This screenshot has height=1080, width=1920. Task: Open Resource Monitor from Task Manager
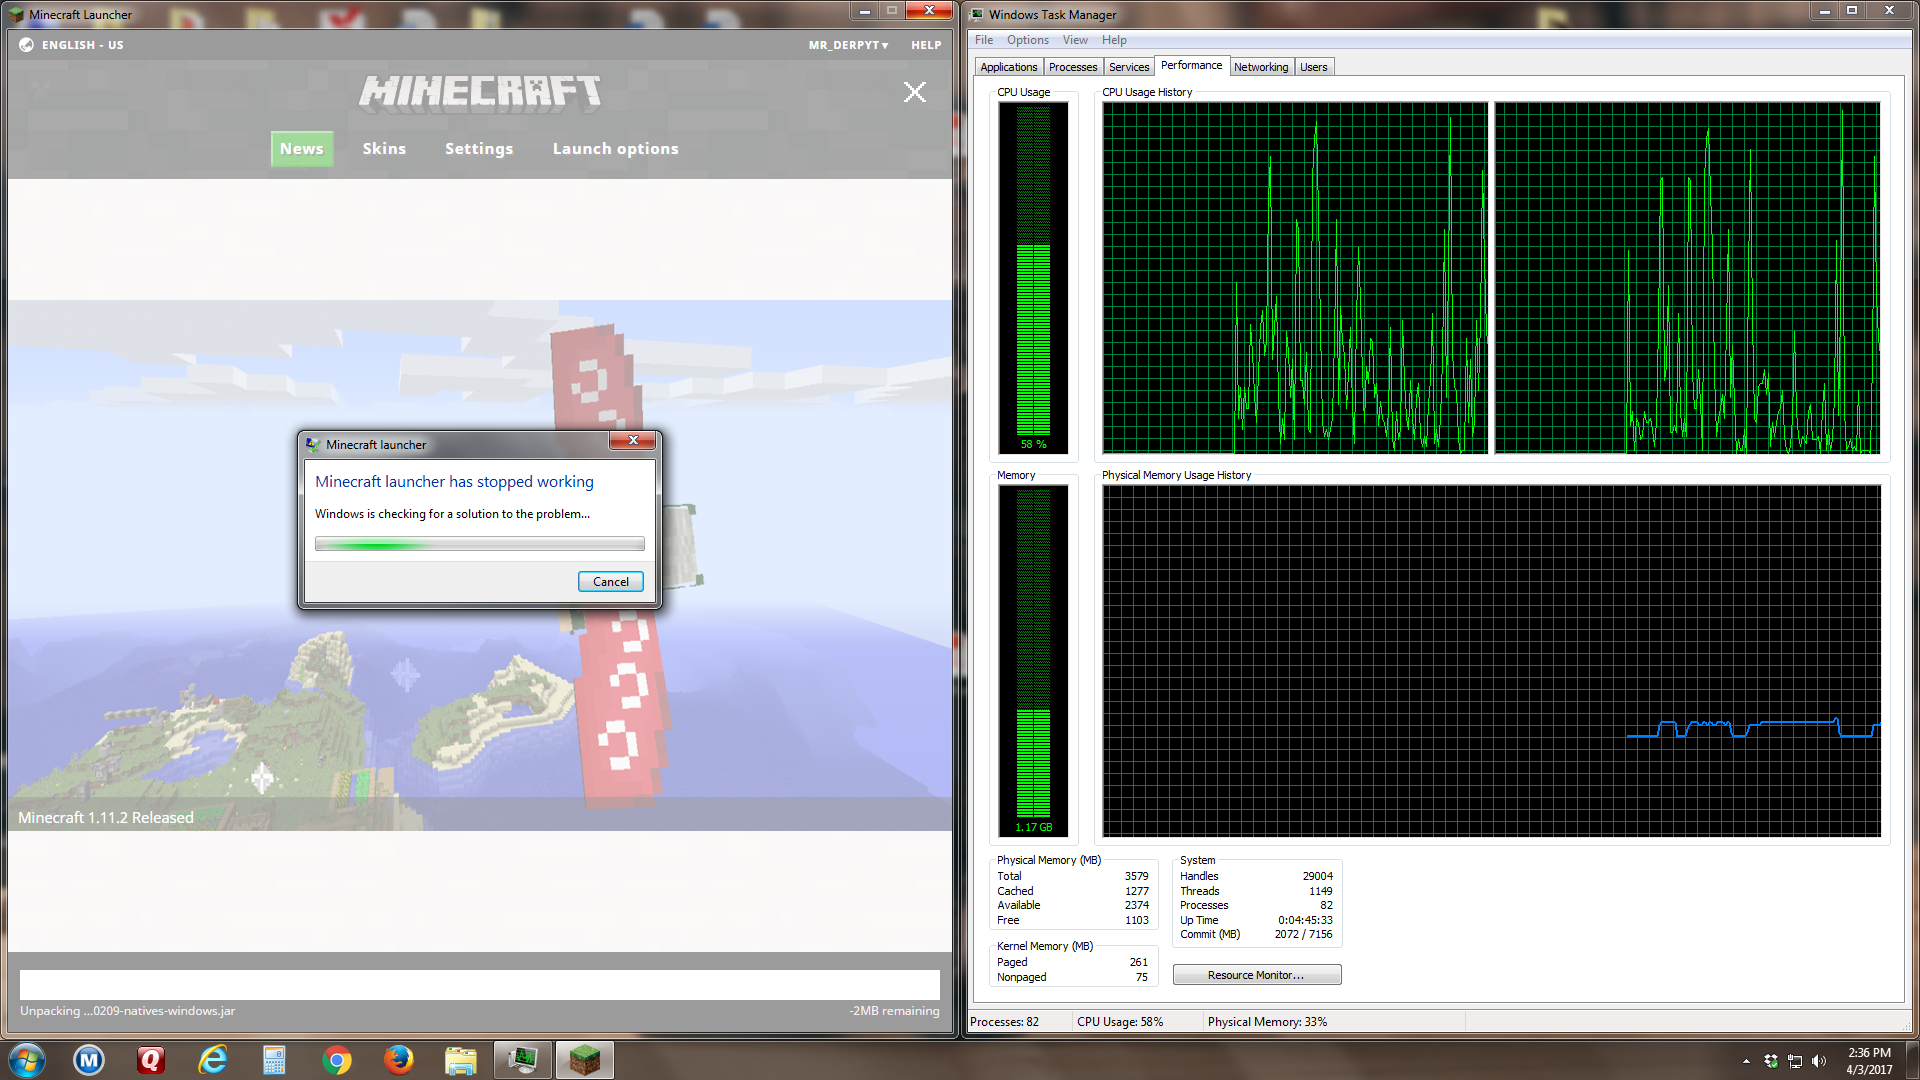click(1256, 975)
